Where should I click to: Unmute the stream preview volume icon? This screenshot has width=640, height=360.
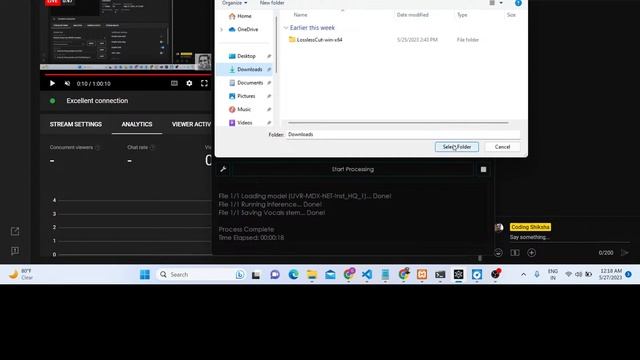(x=67, y=83)
